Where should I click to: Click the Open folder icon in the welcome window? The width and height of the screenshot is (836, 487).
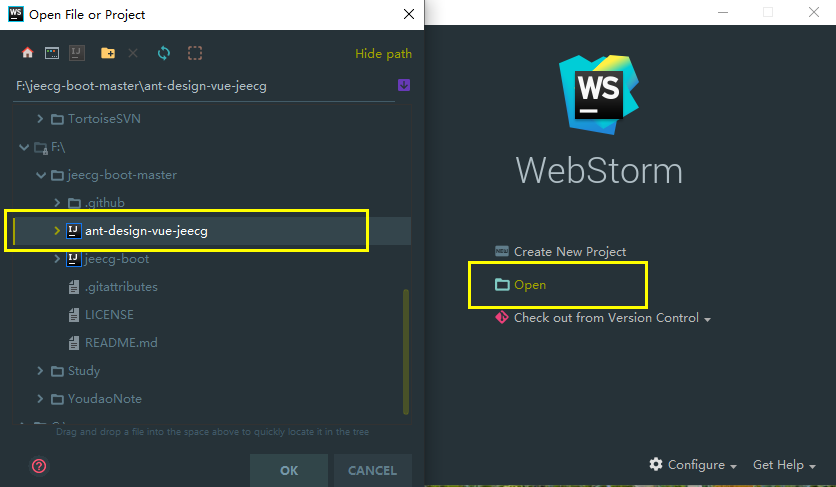pos(502,285)
